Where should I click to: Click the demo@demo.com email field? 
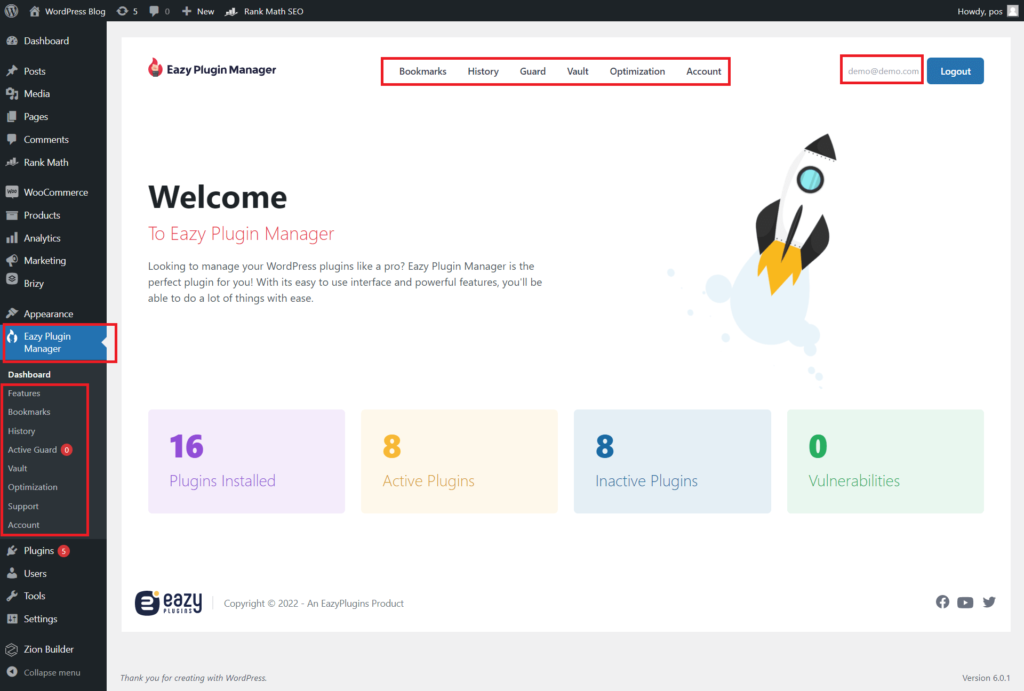pyautogui.click(x=882, y=71)
